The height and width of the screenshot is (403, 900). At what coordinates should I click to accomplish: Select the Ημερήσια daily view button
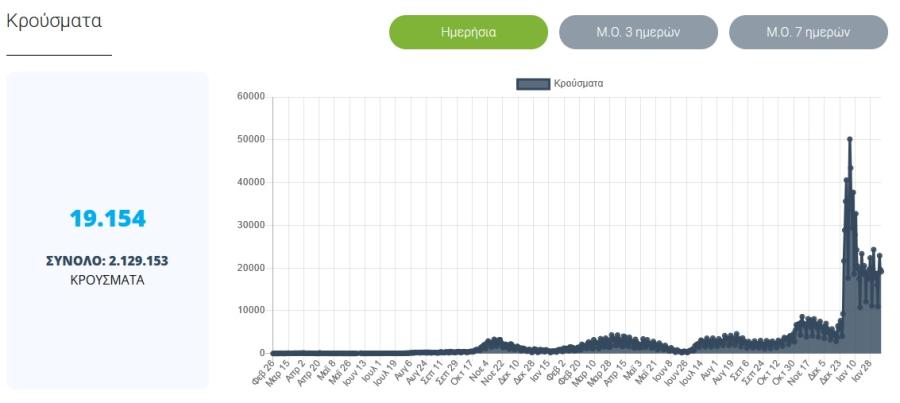(x=468, y=32)
